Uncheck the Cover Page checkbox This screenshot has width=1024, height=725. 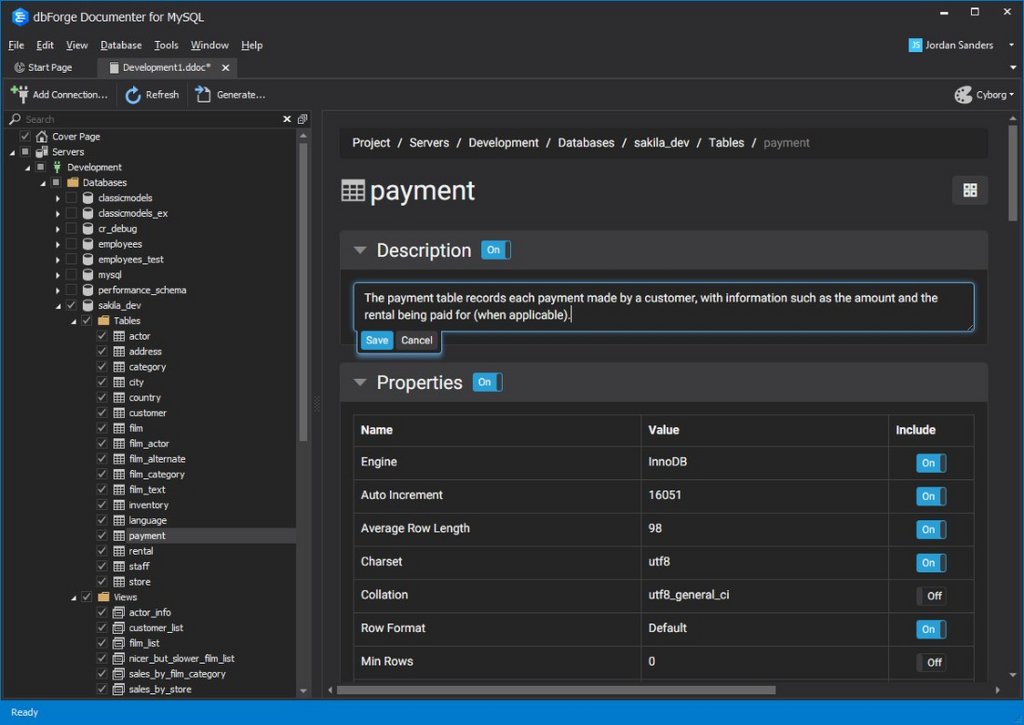click(25, 137)
